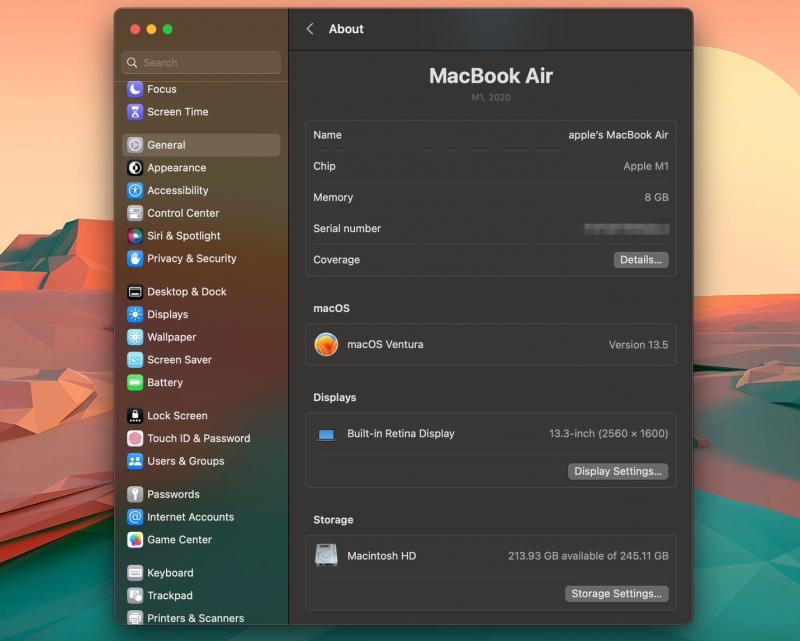Click the Accessibility icon in sidebar

click(x=135, y=190)
